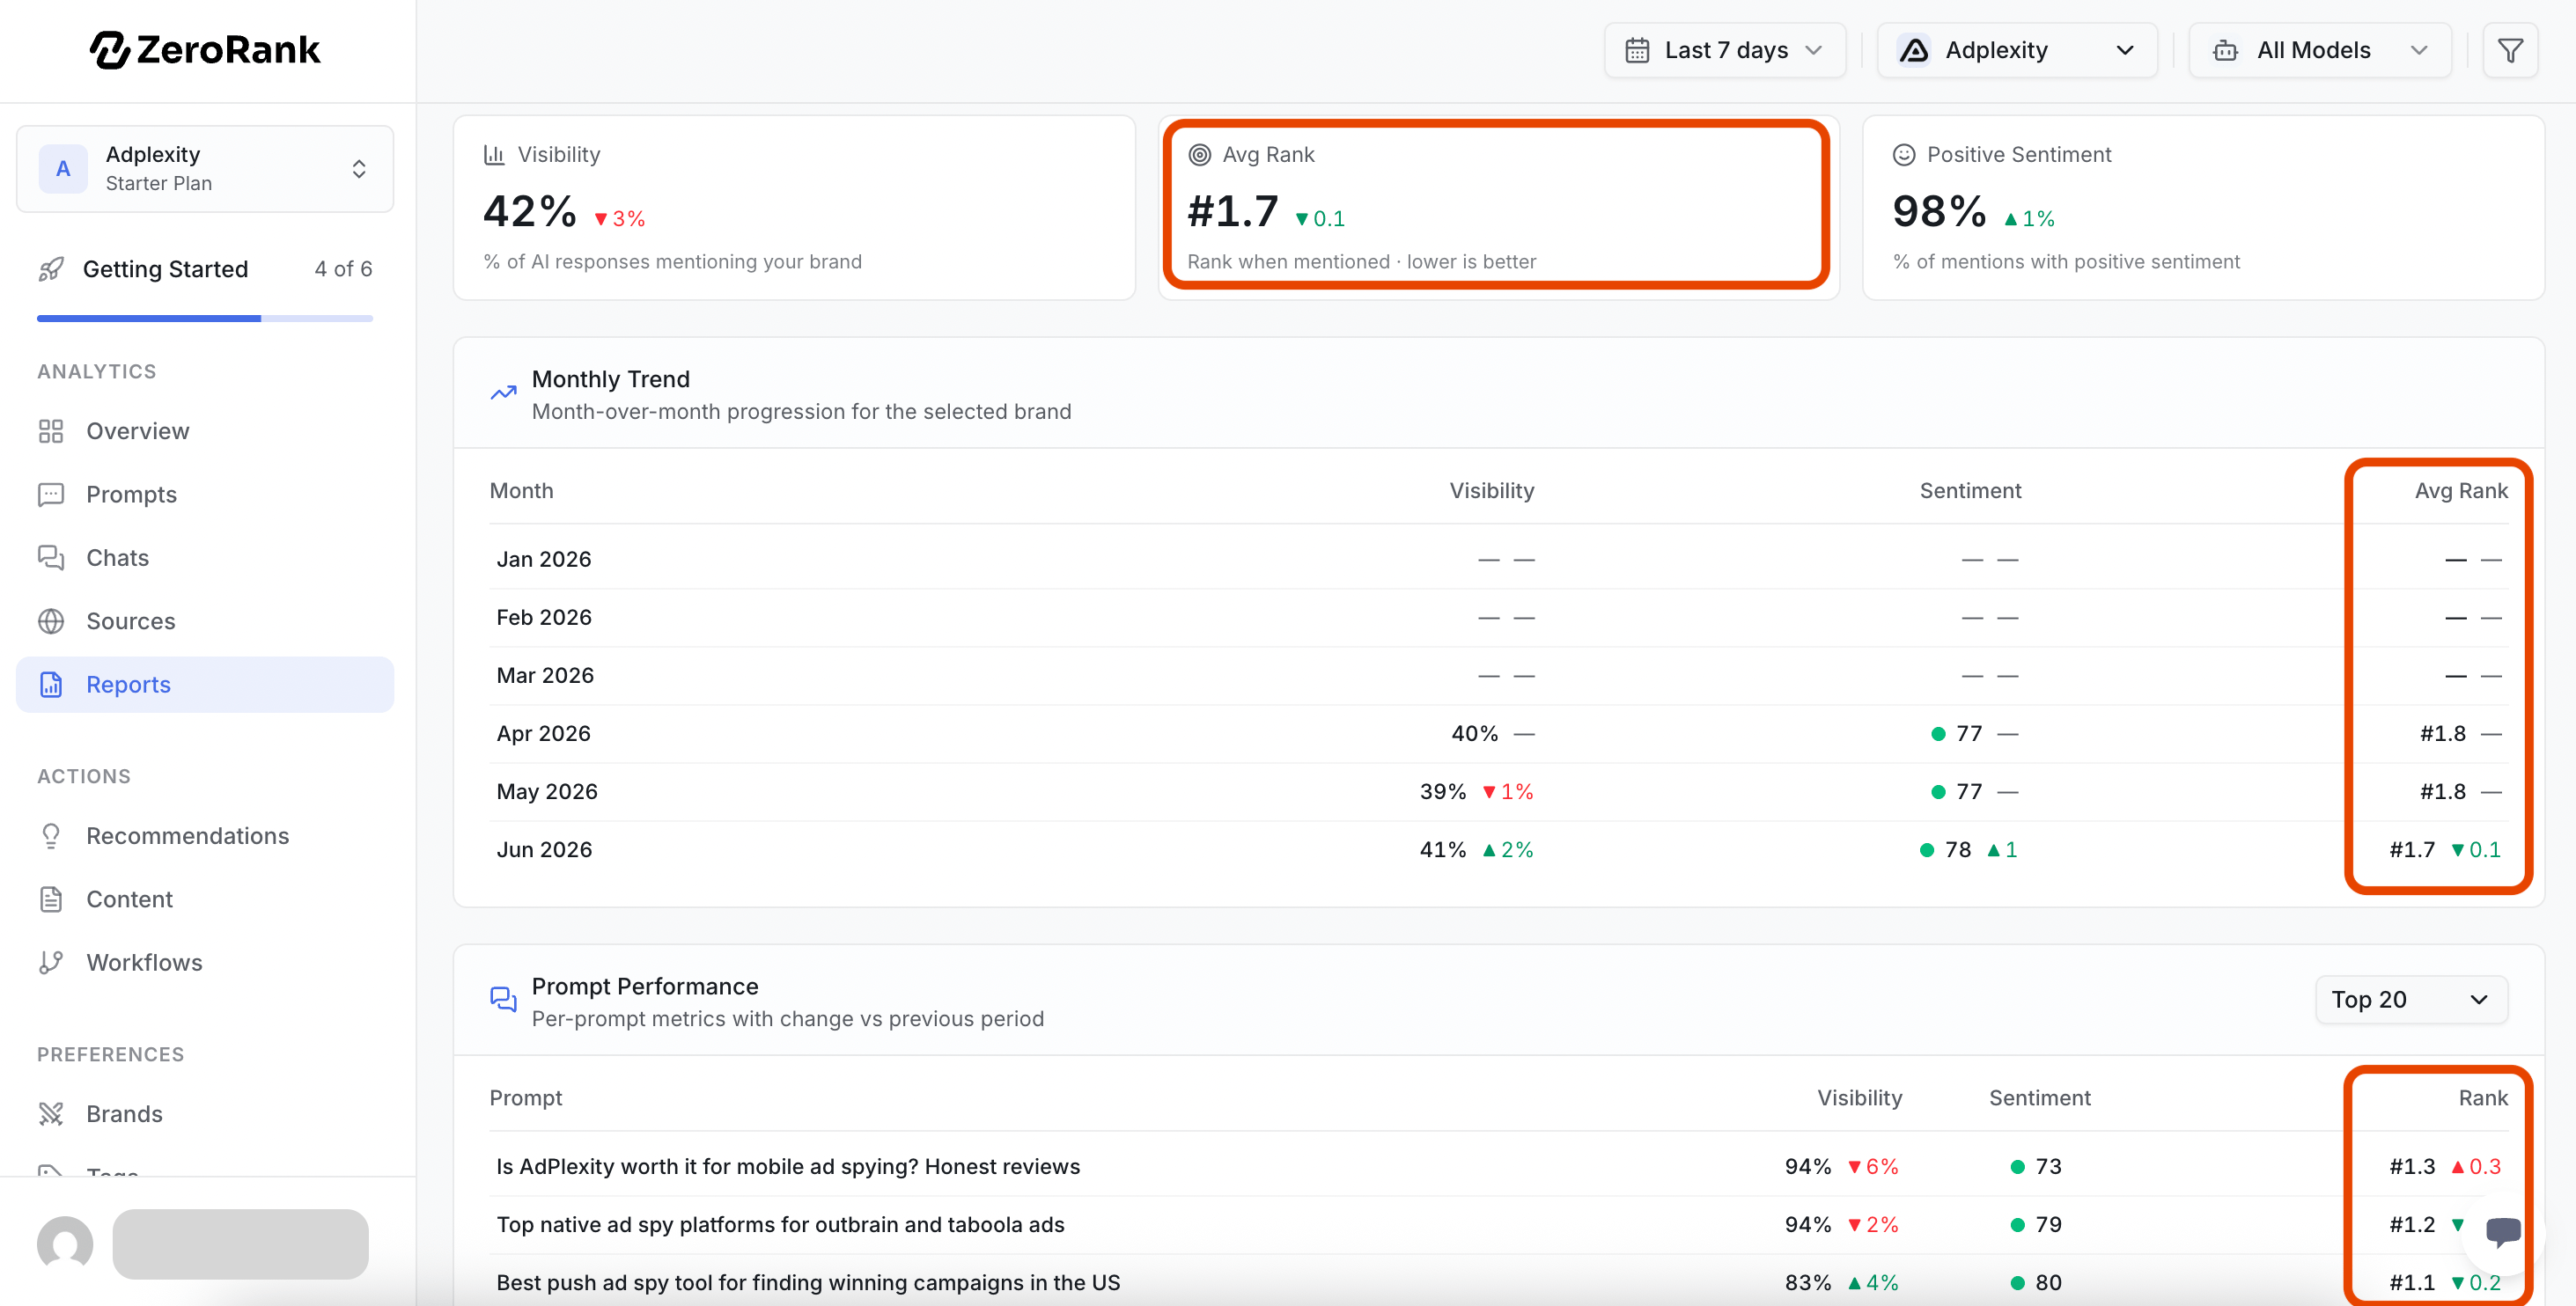2576x1306 pixels.
Task: Click the Mar 2026 row label
Action: click(x=545, y=675)
